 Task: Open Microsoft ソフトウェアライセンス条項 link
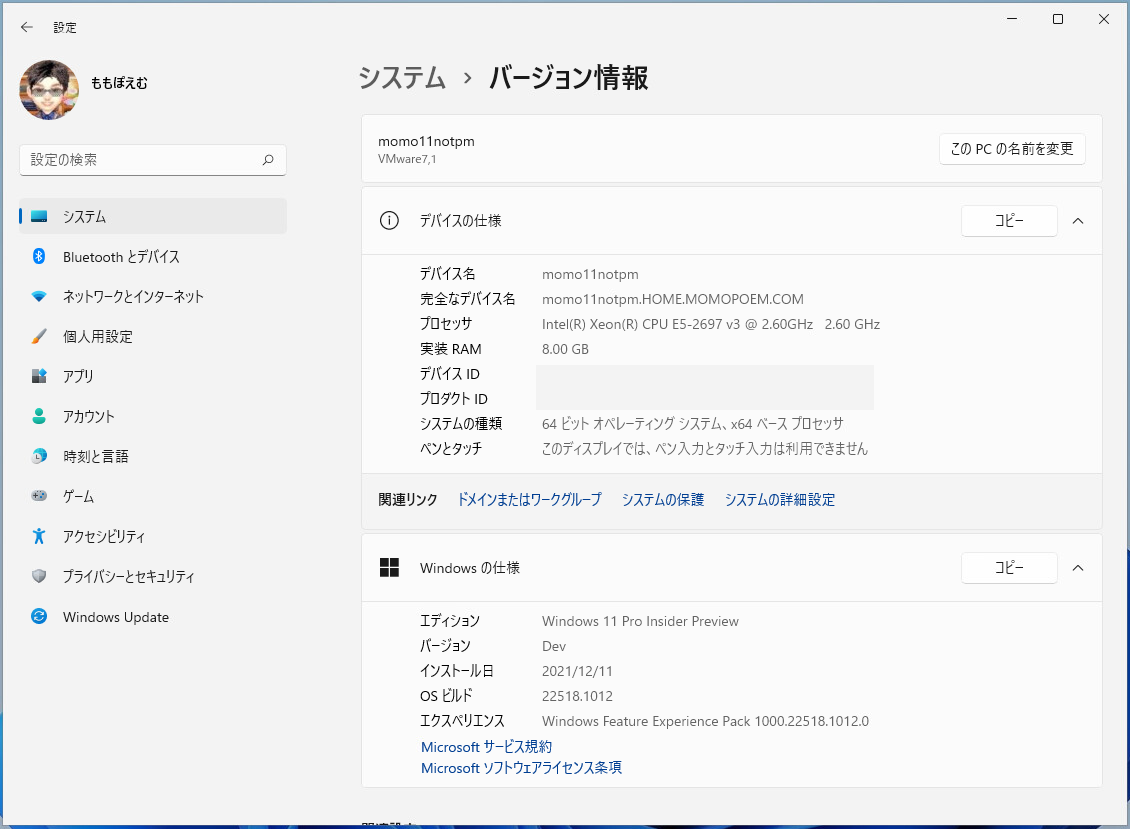click(521, 768)
